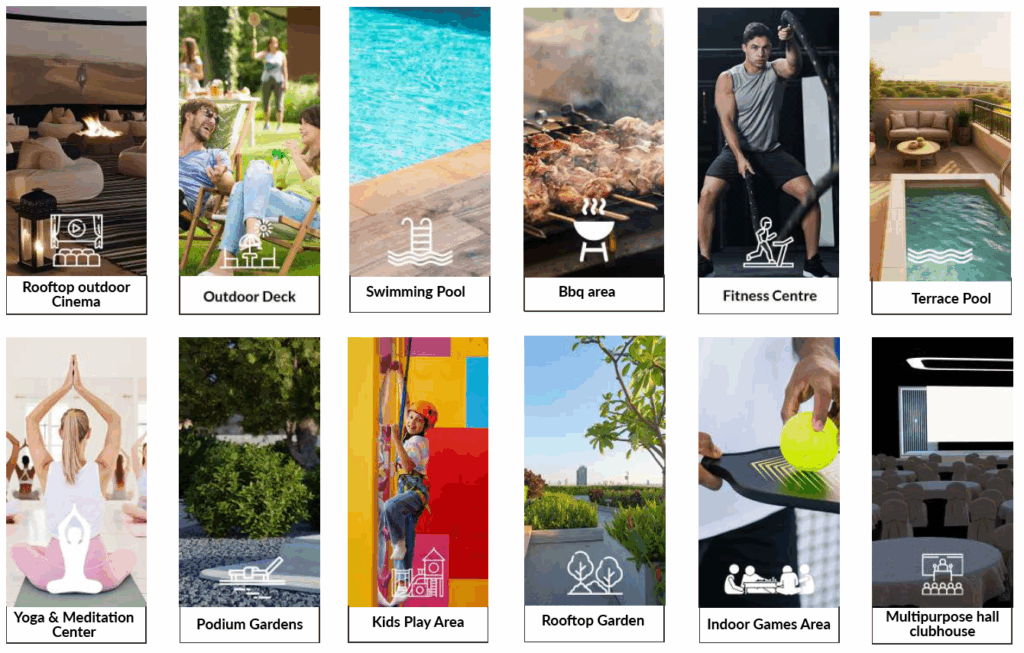Select the Indoor Games Area label

point(769,626)
